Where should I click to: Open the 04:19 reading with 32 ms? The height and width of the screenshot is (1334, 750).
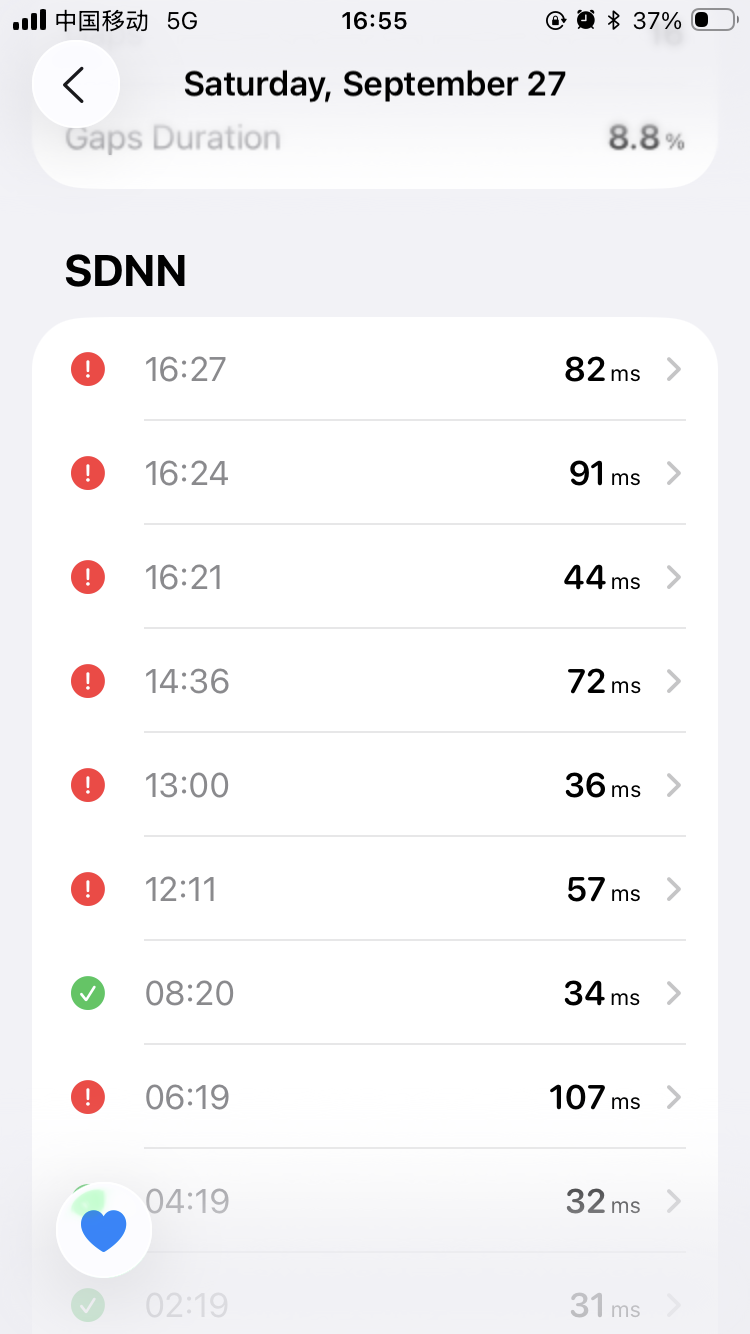400,1201
